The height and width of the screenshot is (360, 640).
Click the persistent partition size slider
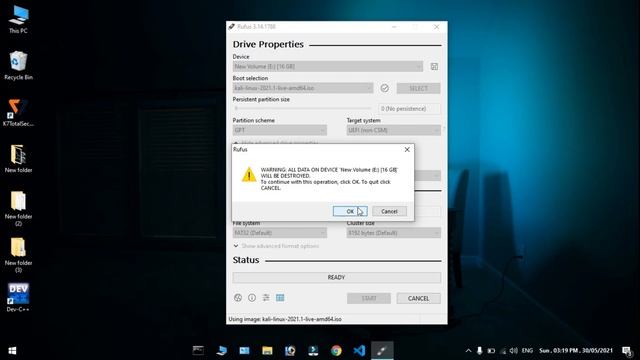coord(303,109)
